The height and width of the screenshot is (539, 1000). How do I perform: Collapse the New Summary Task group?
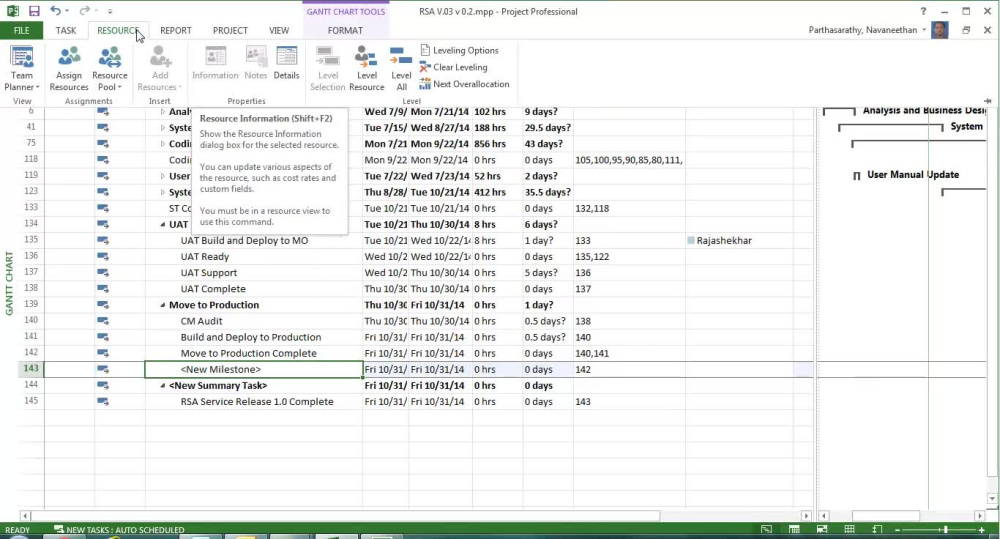point(163,385)
